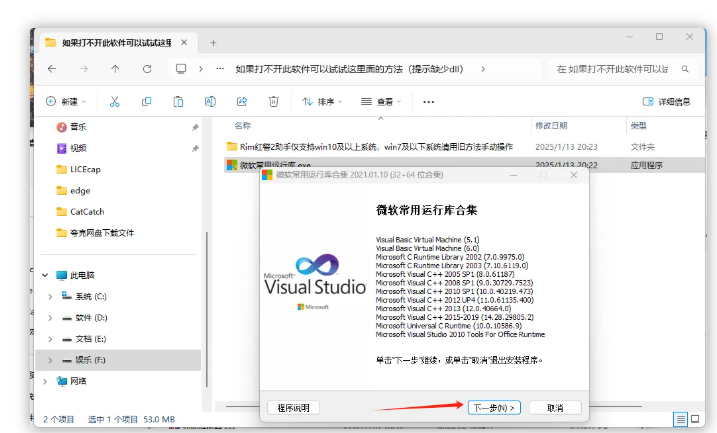Image resolution: width=717 pixels, height=433 pixels.
Task: Open a new Explorer tab with plus
Action: 213,43
